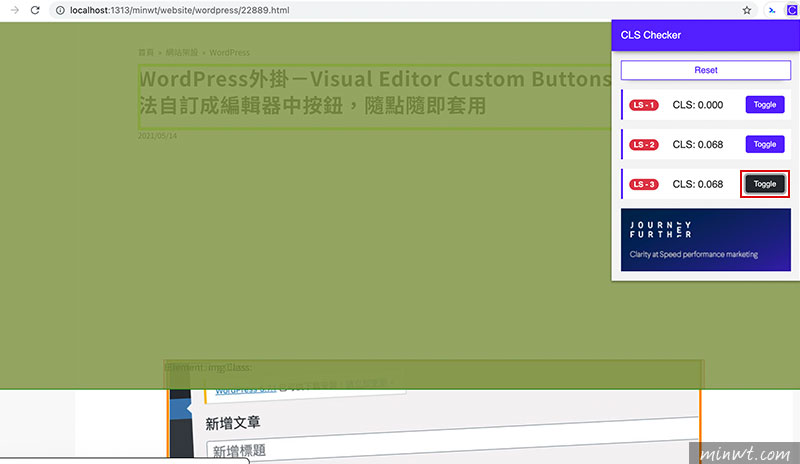Click the CLS Checker panel title
Screen dimensions: 800x464
coord(651,35)
